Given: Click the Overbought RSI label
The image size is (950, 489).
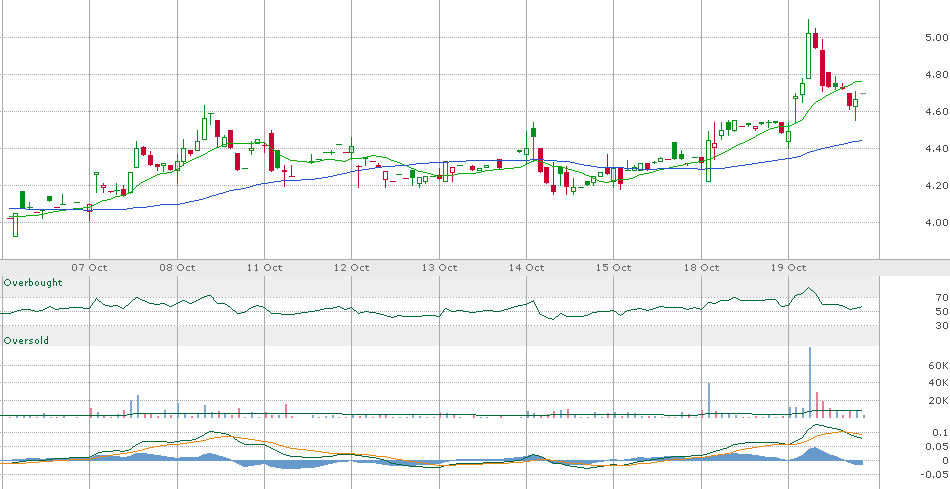Looking at the screenshot, I should tap(33, 282).
